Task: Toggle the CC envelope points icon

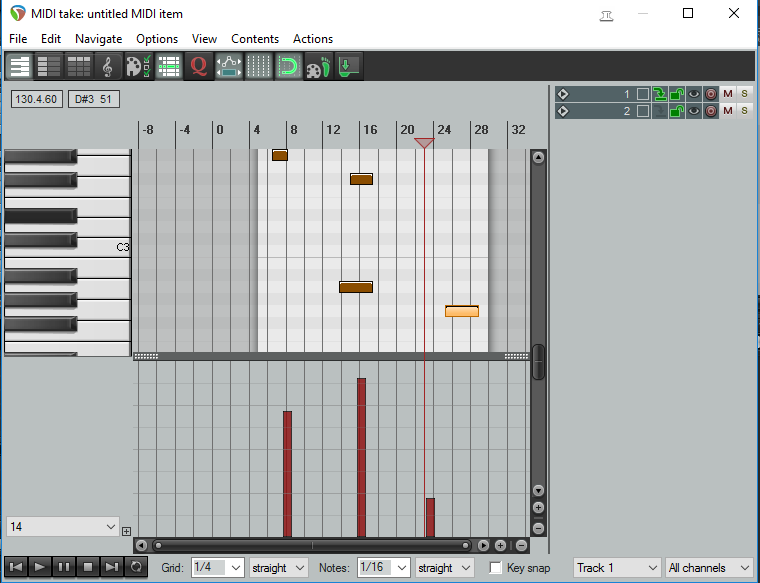Action: point(228,66)
